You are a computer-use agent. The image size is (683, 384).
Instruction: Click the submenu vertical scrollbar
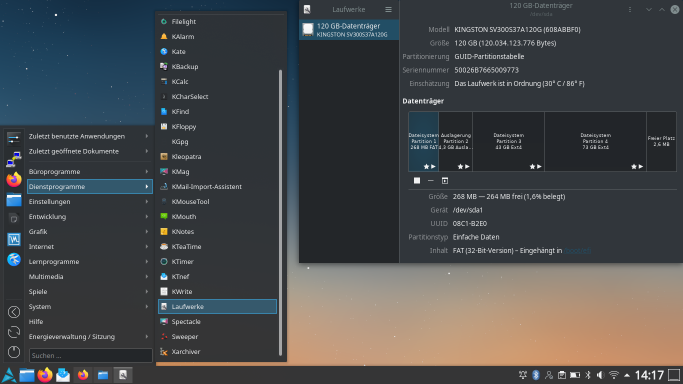tap(281, 212)
